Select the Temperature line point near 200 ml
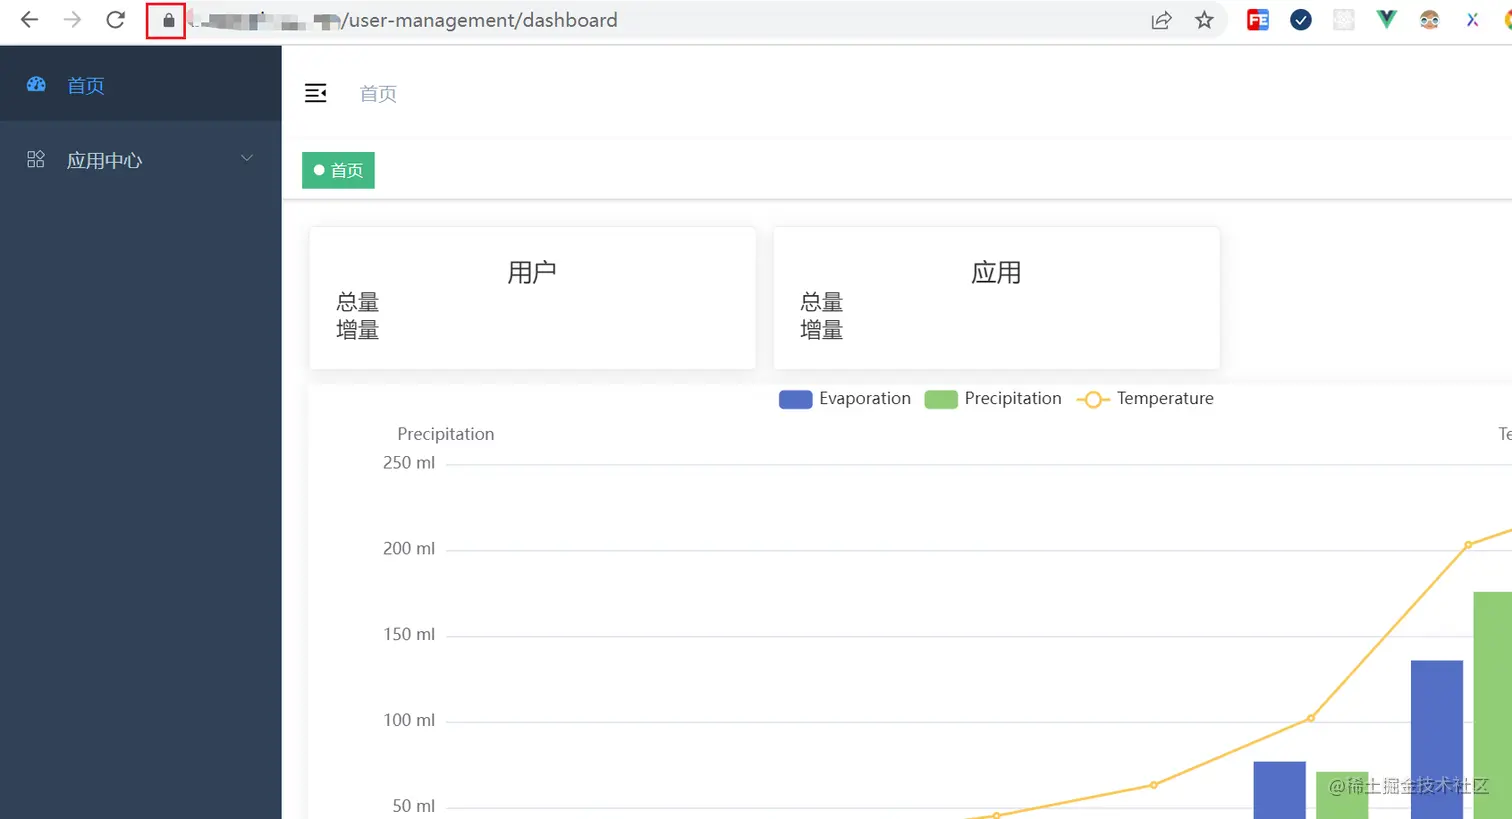 coord(1468,545)
